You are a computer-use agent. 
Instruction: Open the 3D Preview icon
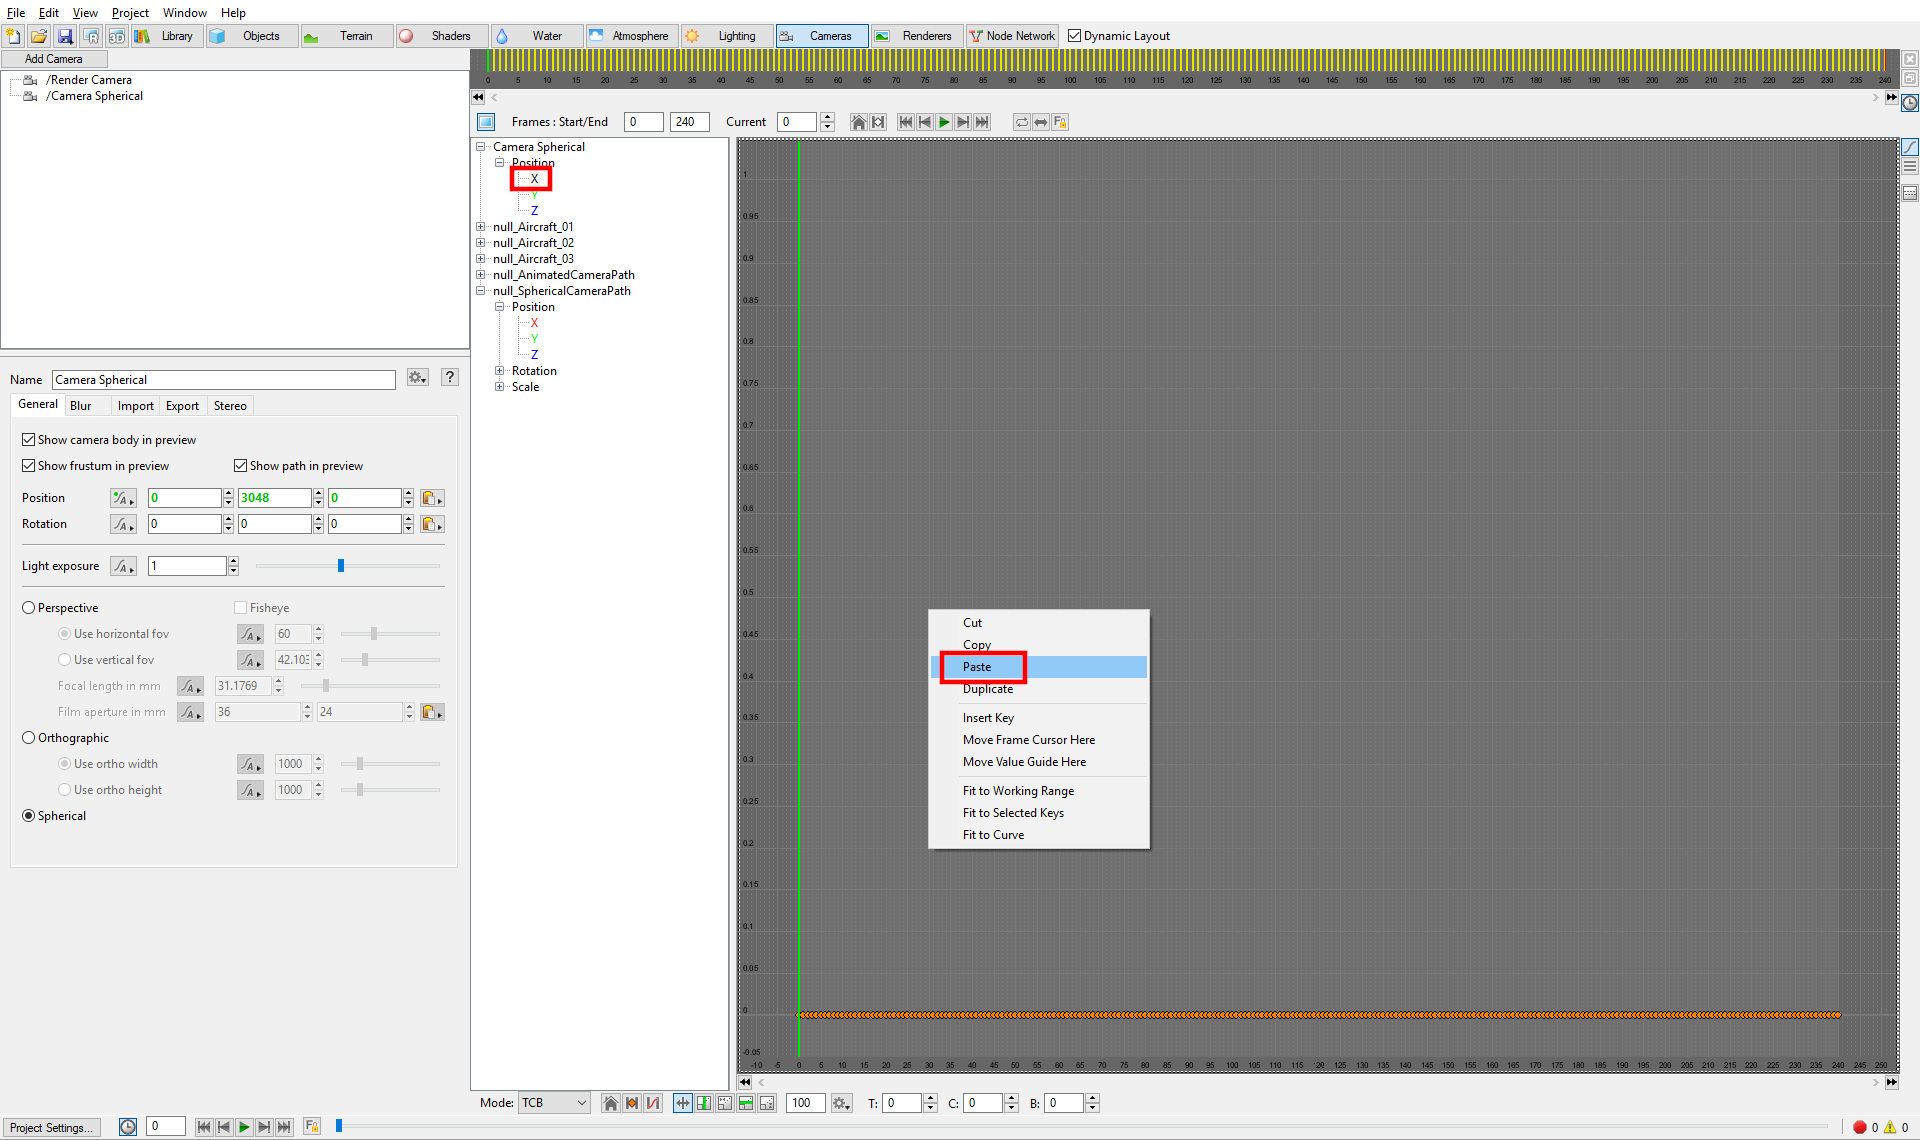tap(117, 36)
